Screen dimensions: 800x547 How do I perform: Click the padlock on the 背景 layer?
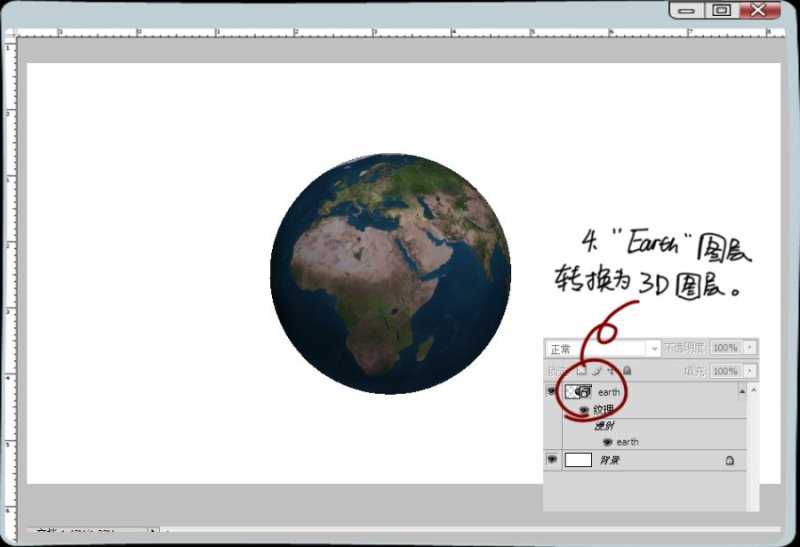point(729,460)
